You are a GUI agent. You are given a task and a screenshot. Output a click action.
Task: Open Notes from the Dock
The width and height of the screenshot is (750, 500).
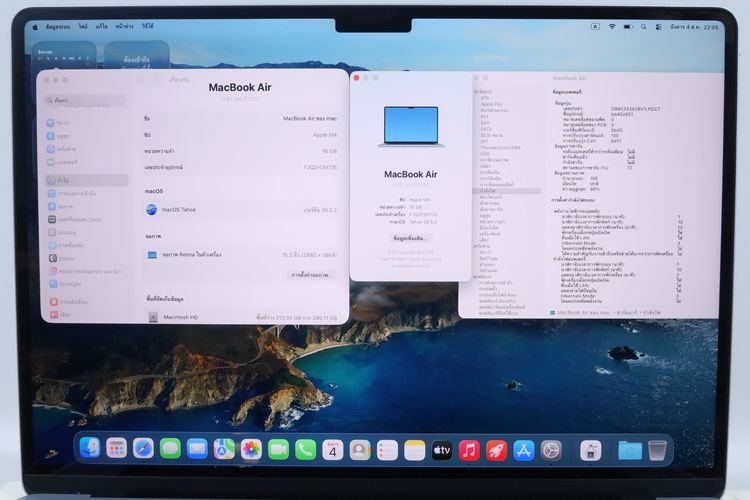(x=415, y=451)
